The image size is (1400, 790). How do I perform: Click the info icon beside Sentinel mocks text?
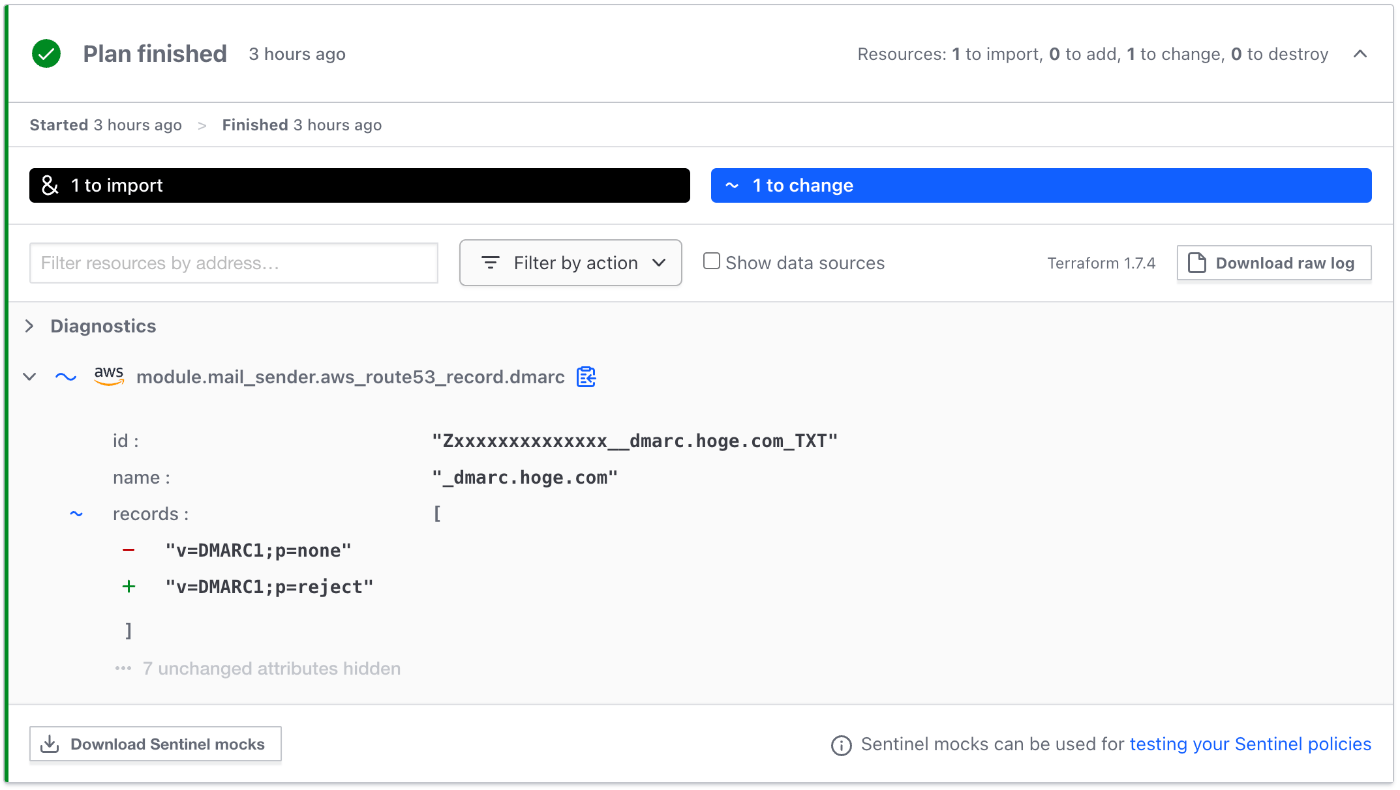coord(842,745)
